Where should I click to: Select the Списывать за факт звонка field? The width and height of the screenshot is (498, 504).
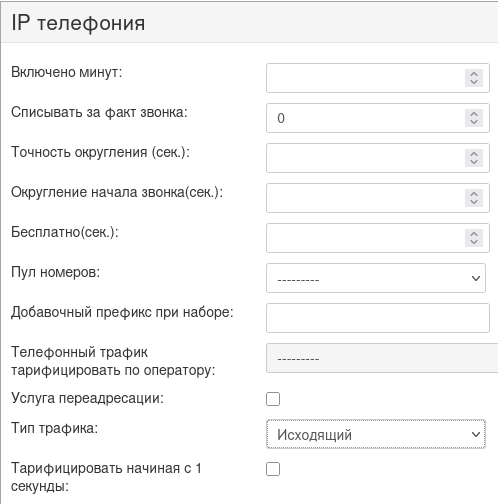coord(378,118)
